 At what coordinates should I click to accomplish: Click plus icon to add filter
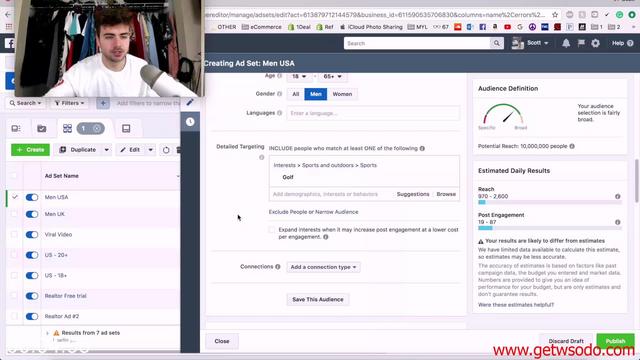[x=103, y=103]
